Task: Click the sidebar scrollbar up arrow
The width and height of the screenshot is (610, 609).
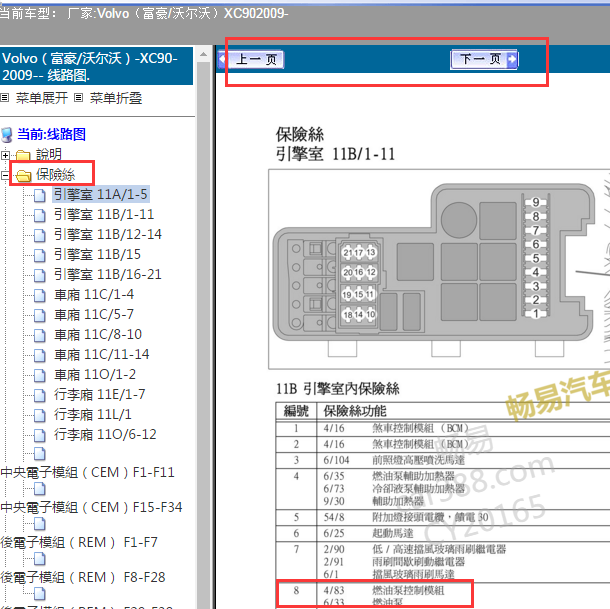Action: pyautogui.click(x=203, y=54)
